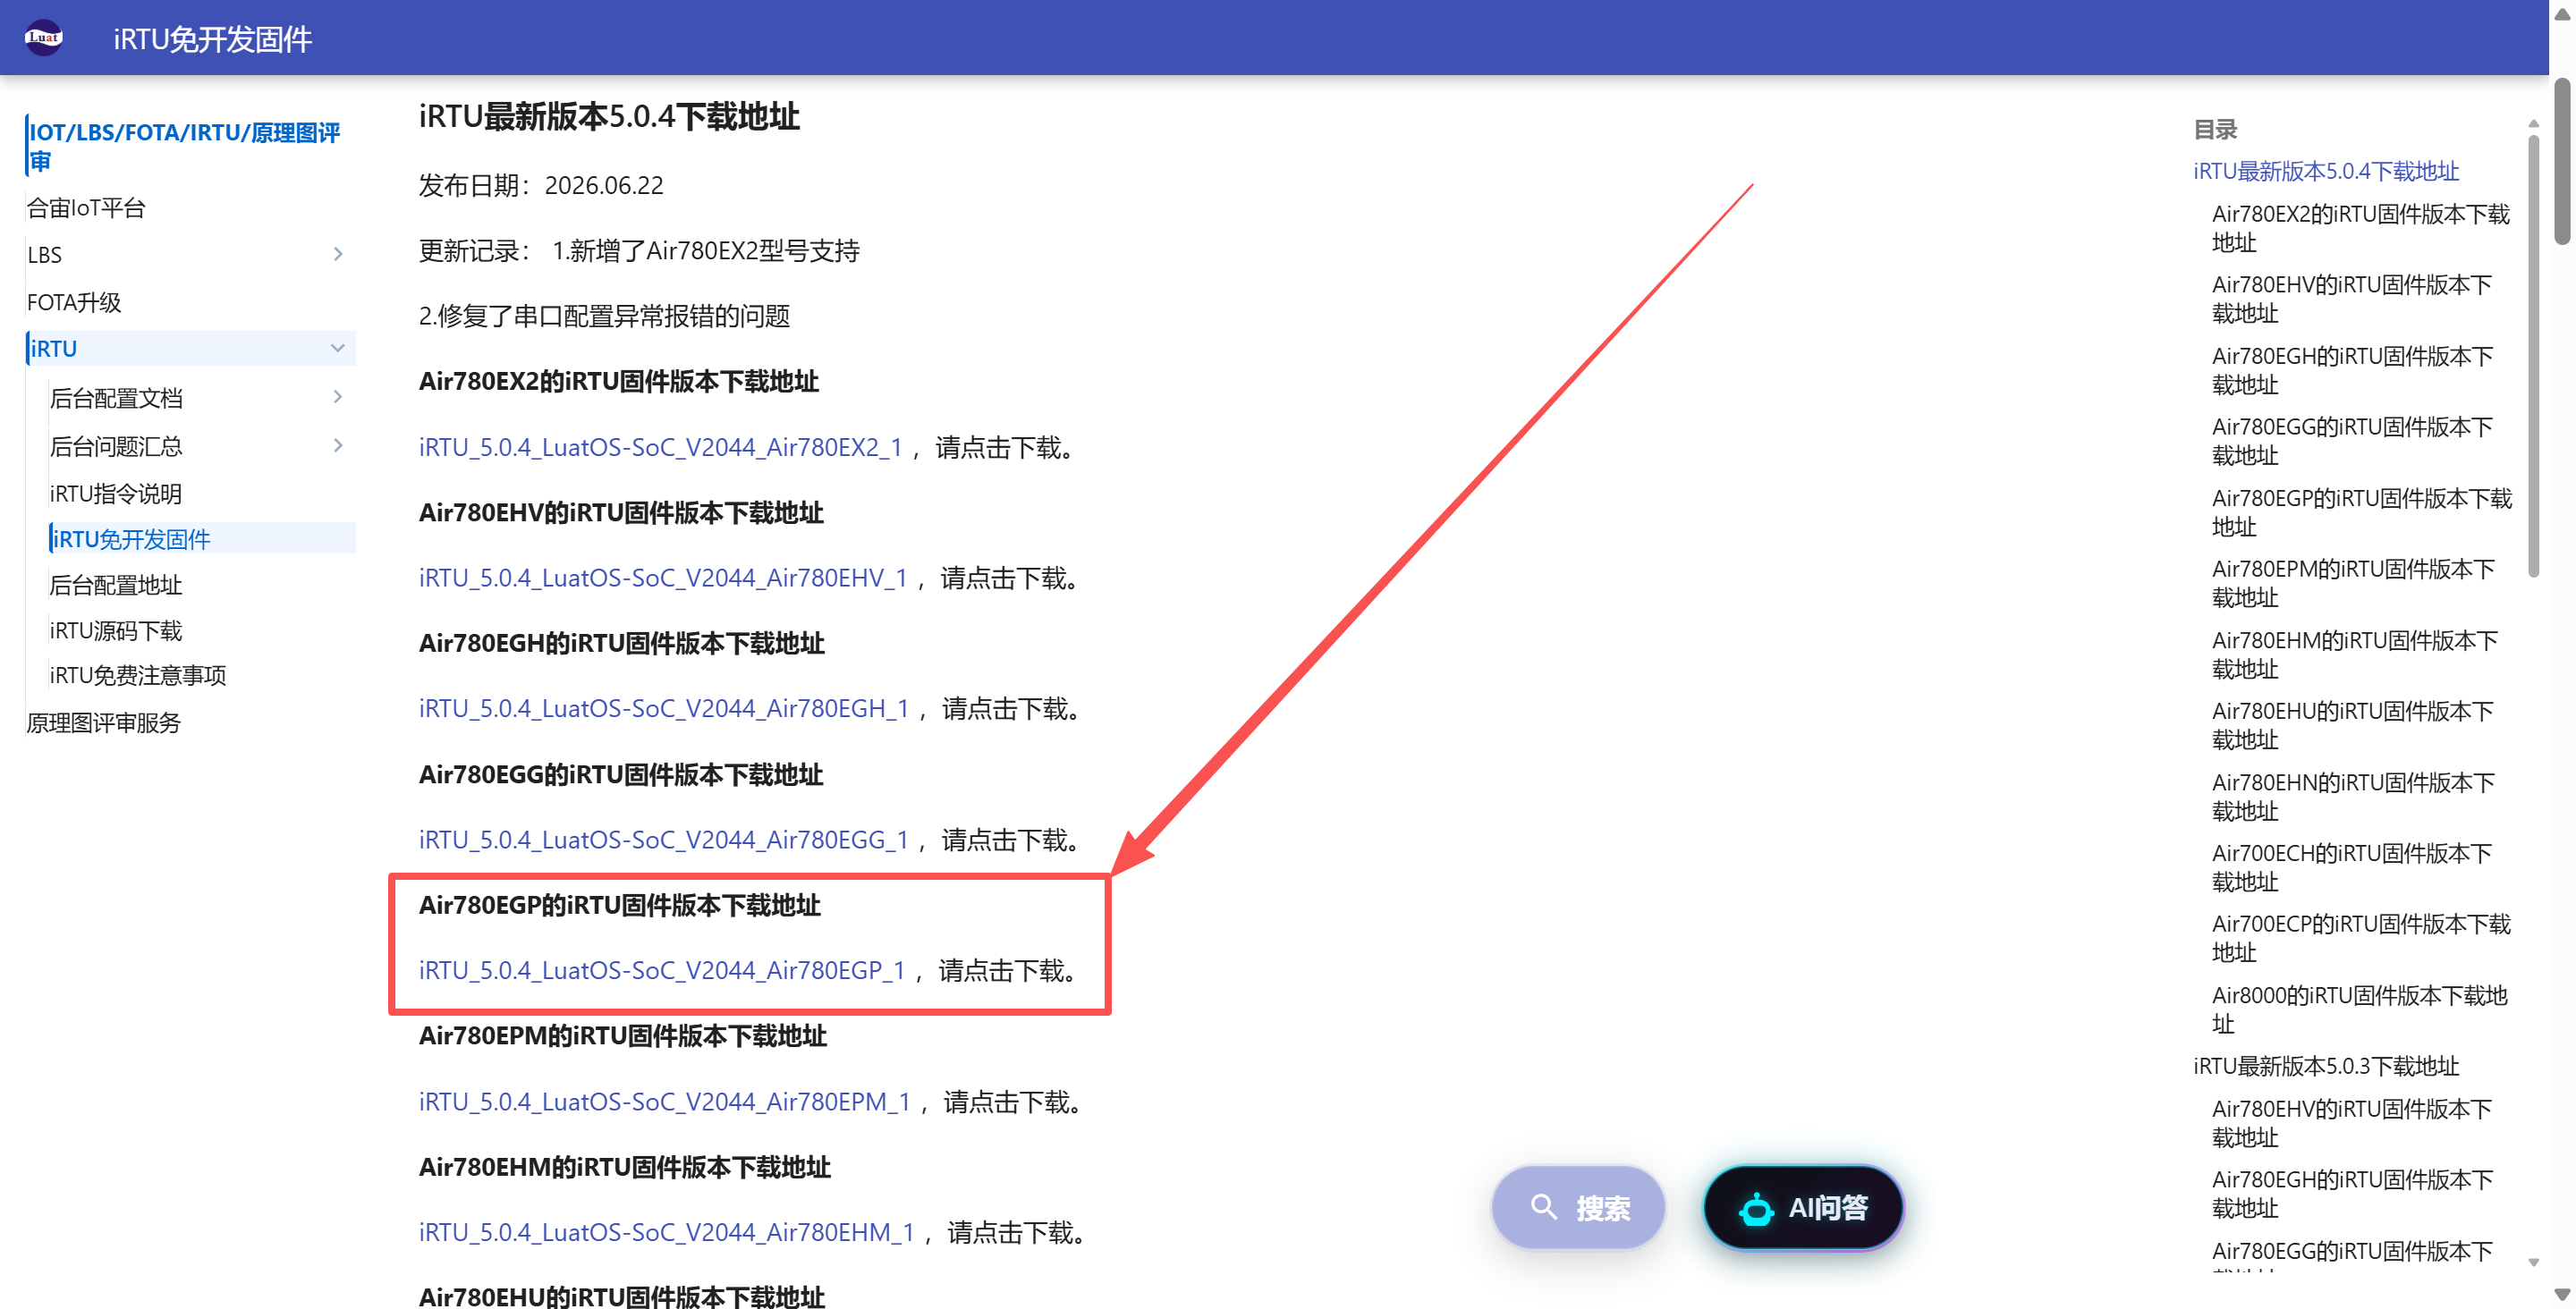Jump to Air700ECP entry in 目录
This screenshot has height=1309, width=2576.
click(2361, 938)
